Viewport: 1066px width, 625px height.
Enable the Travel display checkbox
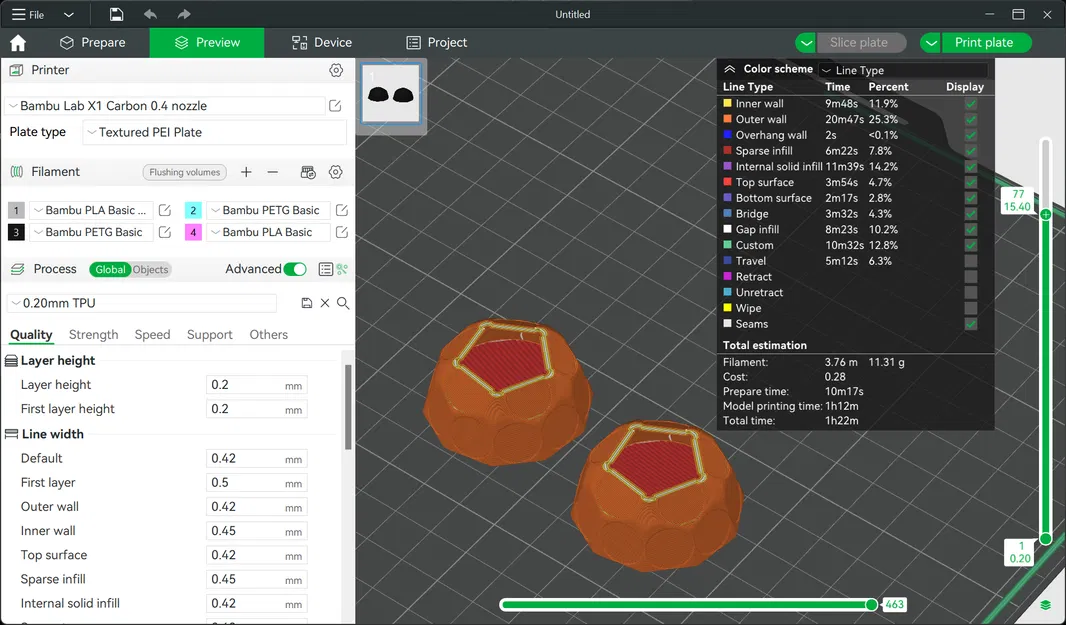[969, 261]
